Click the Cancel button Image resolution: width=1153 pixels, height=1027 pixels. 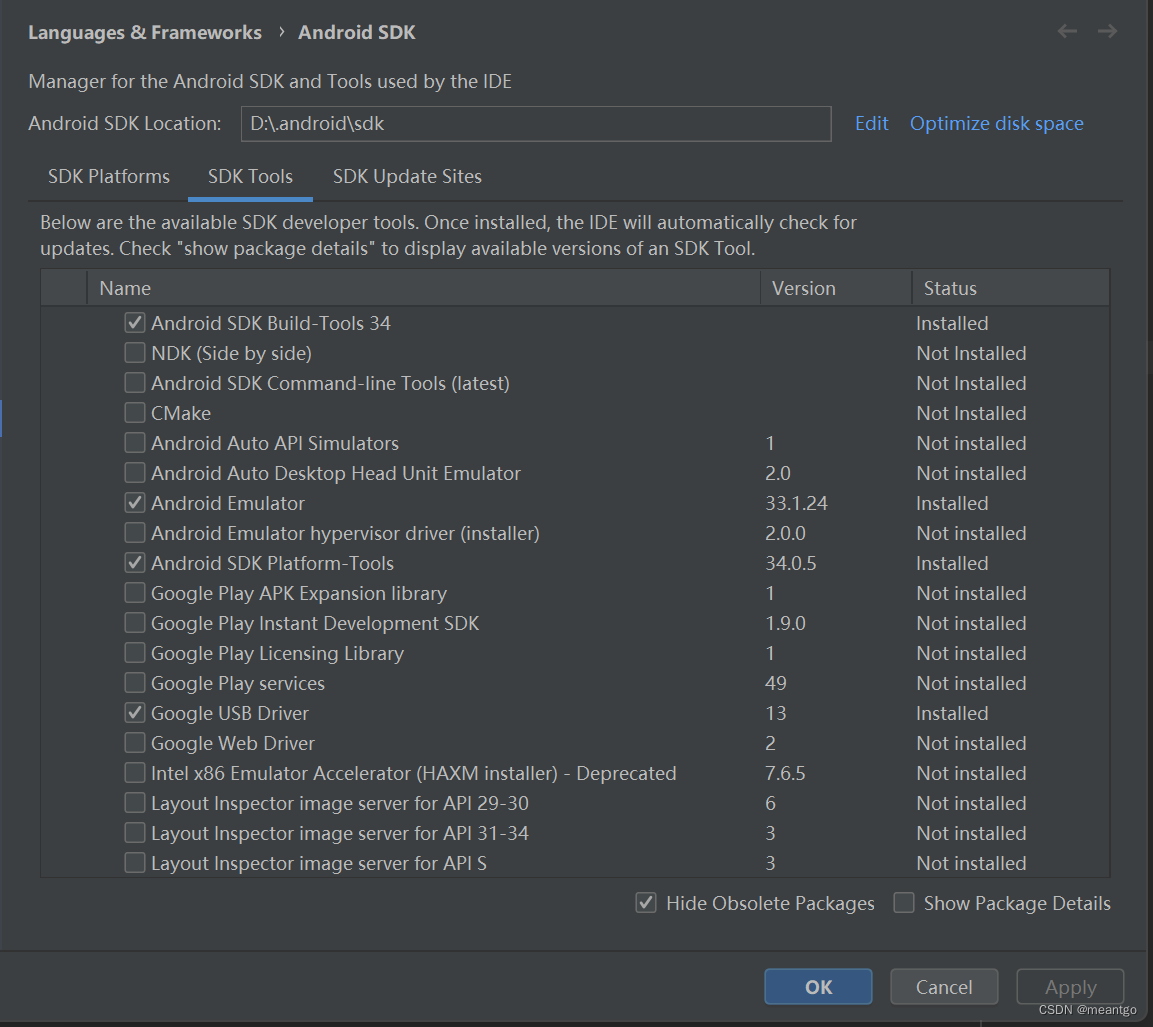pos(944,987)
